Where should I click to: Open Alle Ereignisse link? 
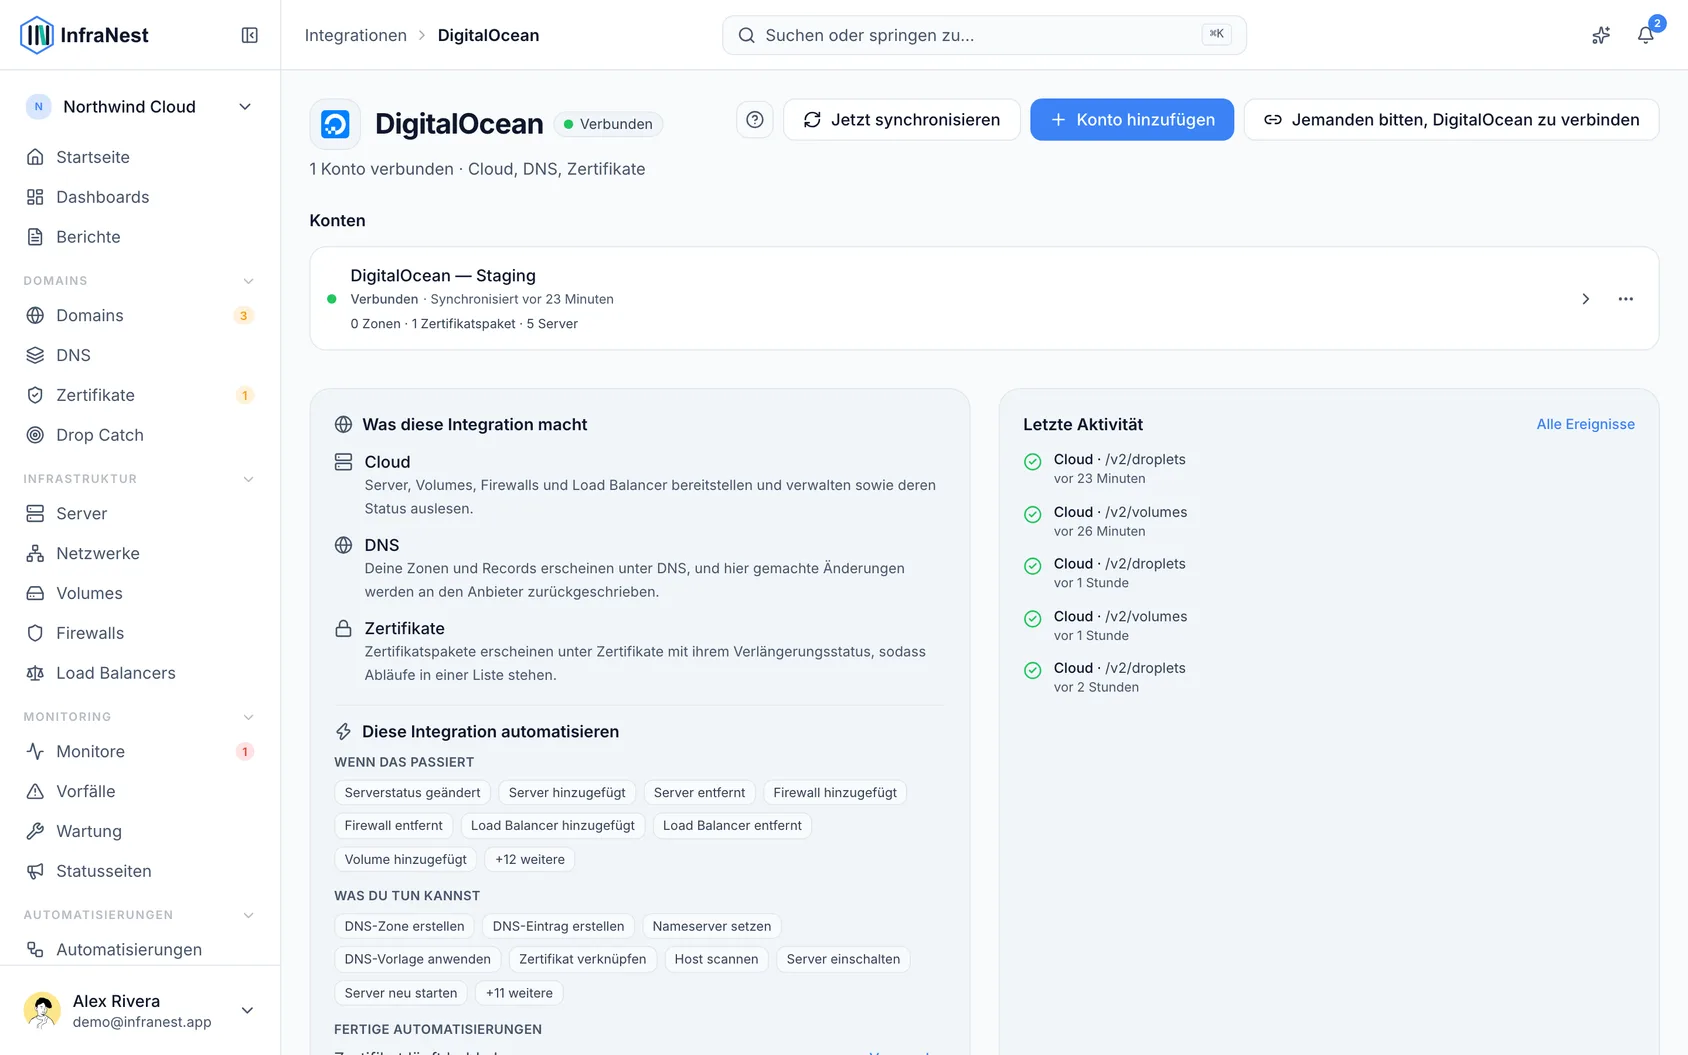point(1585,424)
